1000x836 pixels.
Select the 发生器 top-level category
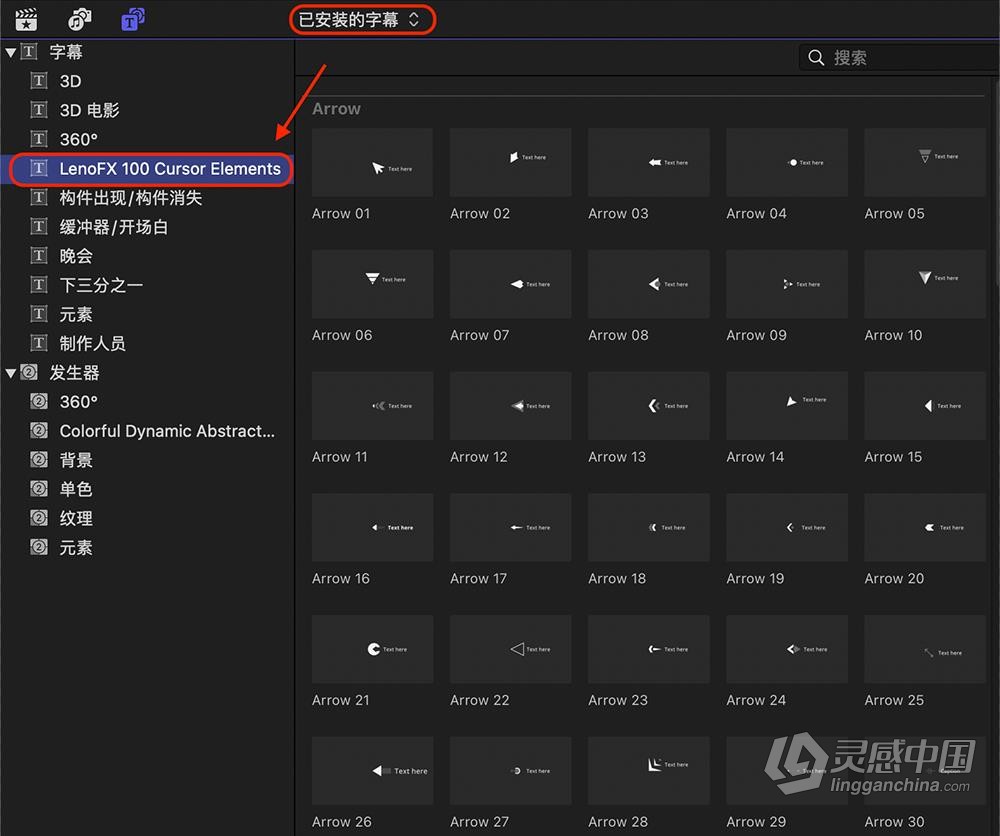click(74, 373)
